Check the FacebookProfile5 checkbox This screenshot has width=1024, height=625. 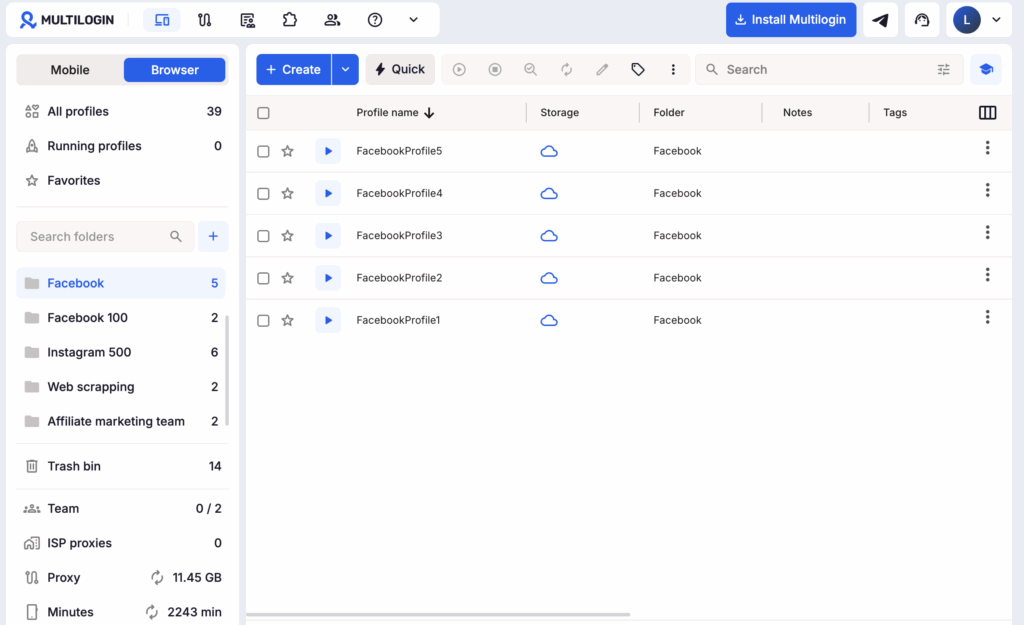tap(263, 152)
